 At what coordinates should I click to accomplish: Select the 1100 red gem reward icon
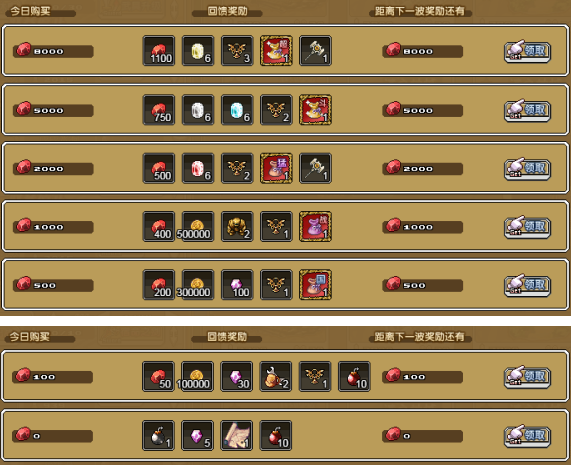coord(159,51)
